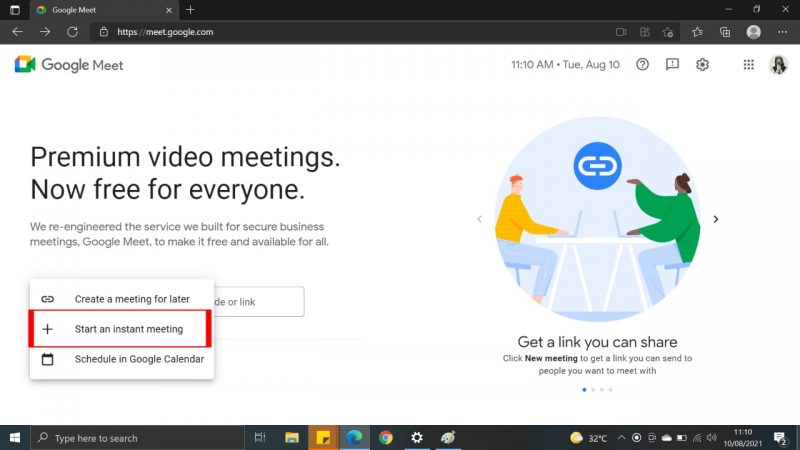
Task: Open the taskbar clock and date
Action: [743, 438]
